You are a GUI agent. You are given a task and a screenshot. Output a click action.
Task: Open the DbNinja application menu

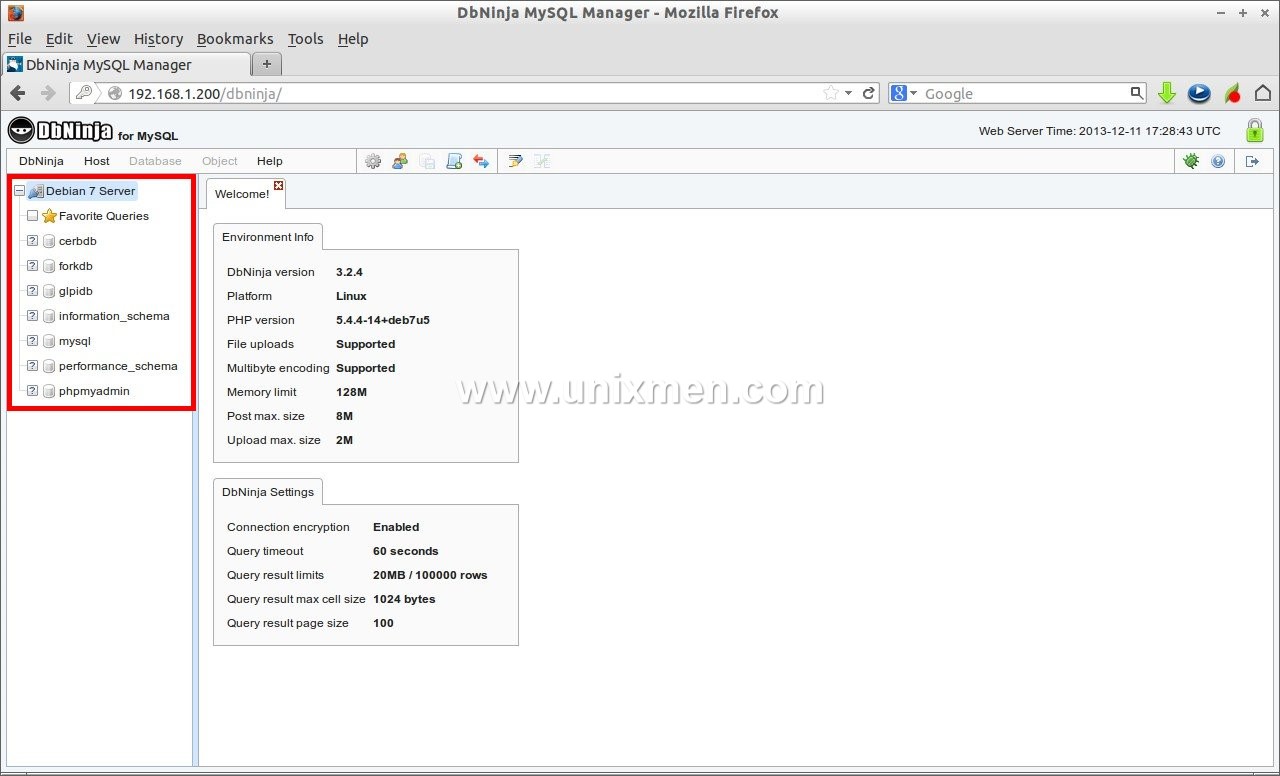pyautogui.click(x=41, y=161)
